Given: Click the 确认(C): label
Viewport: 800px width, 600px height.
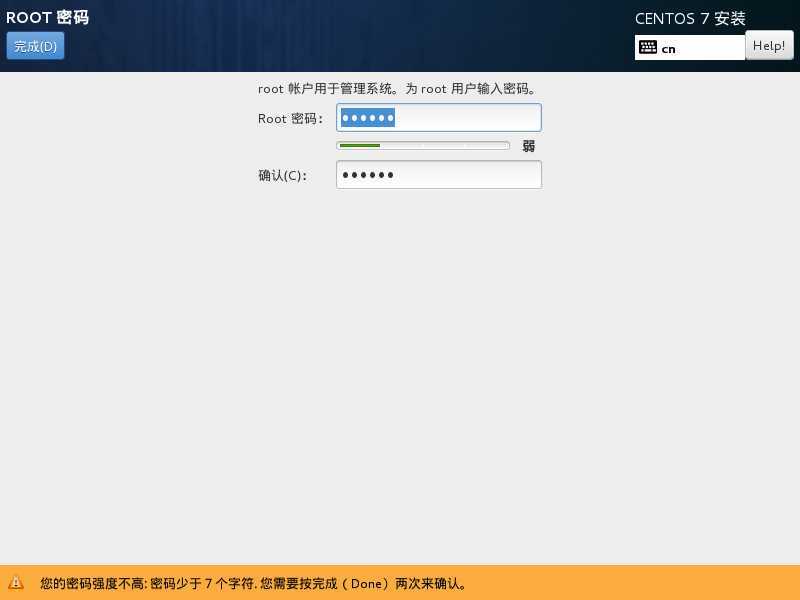Looking at the screenshot, I should click(x=282, y=176).
